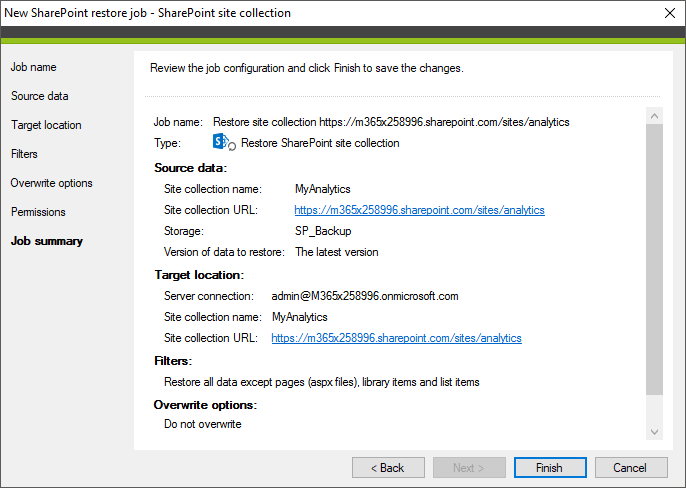
Task: Click the 'SP_Backup' storage value
Action: (x=323, y=231)
